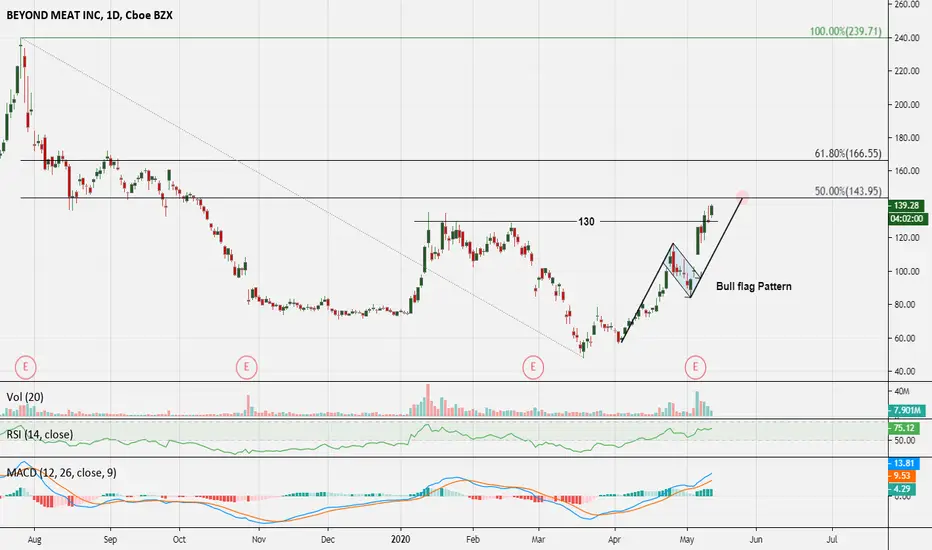This screenshot has height=550, width=932.
Task: Click the BEYOND MEAT INC chart title
Action: [89, 15]
